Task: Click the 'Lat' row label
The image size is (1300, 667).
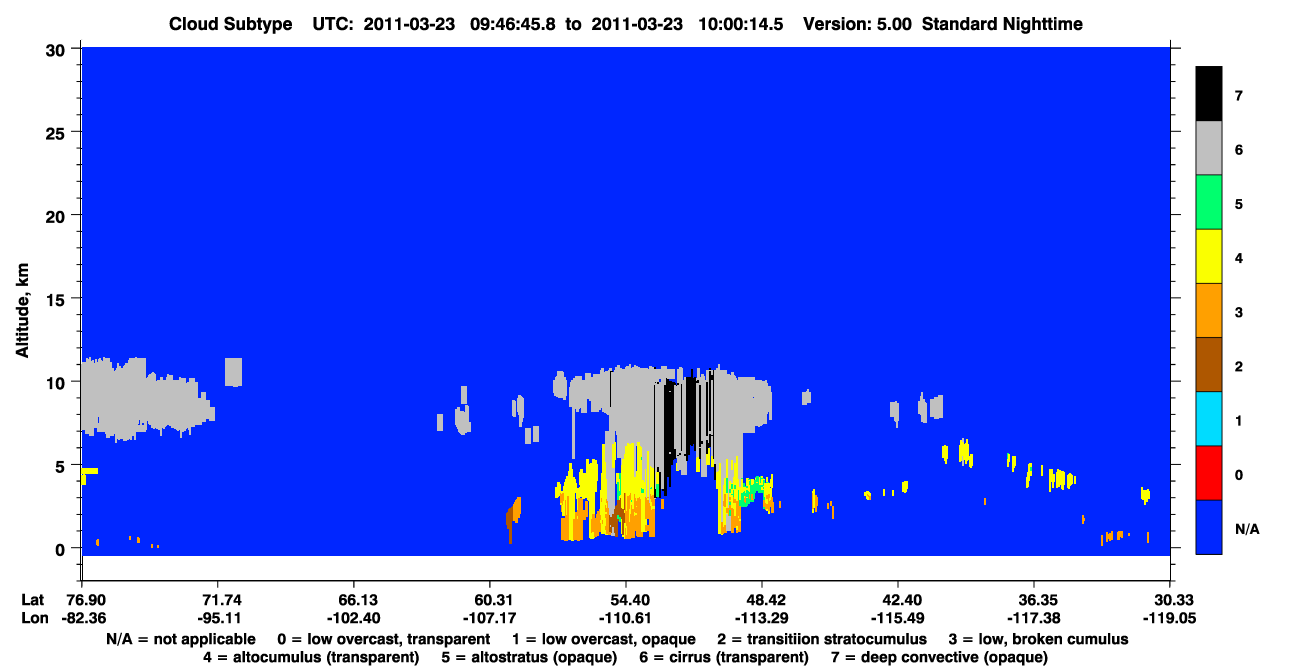Action: tap(33, 599)
